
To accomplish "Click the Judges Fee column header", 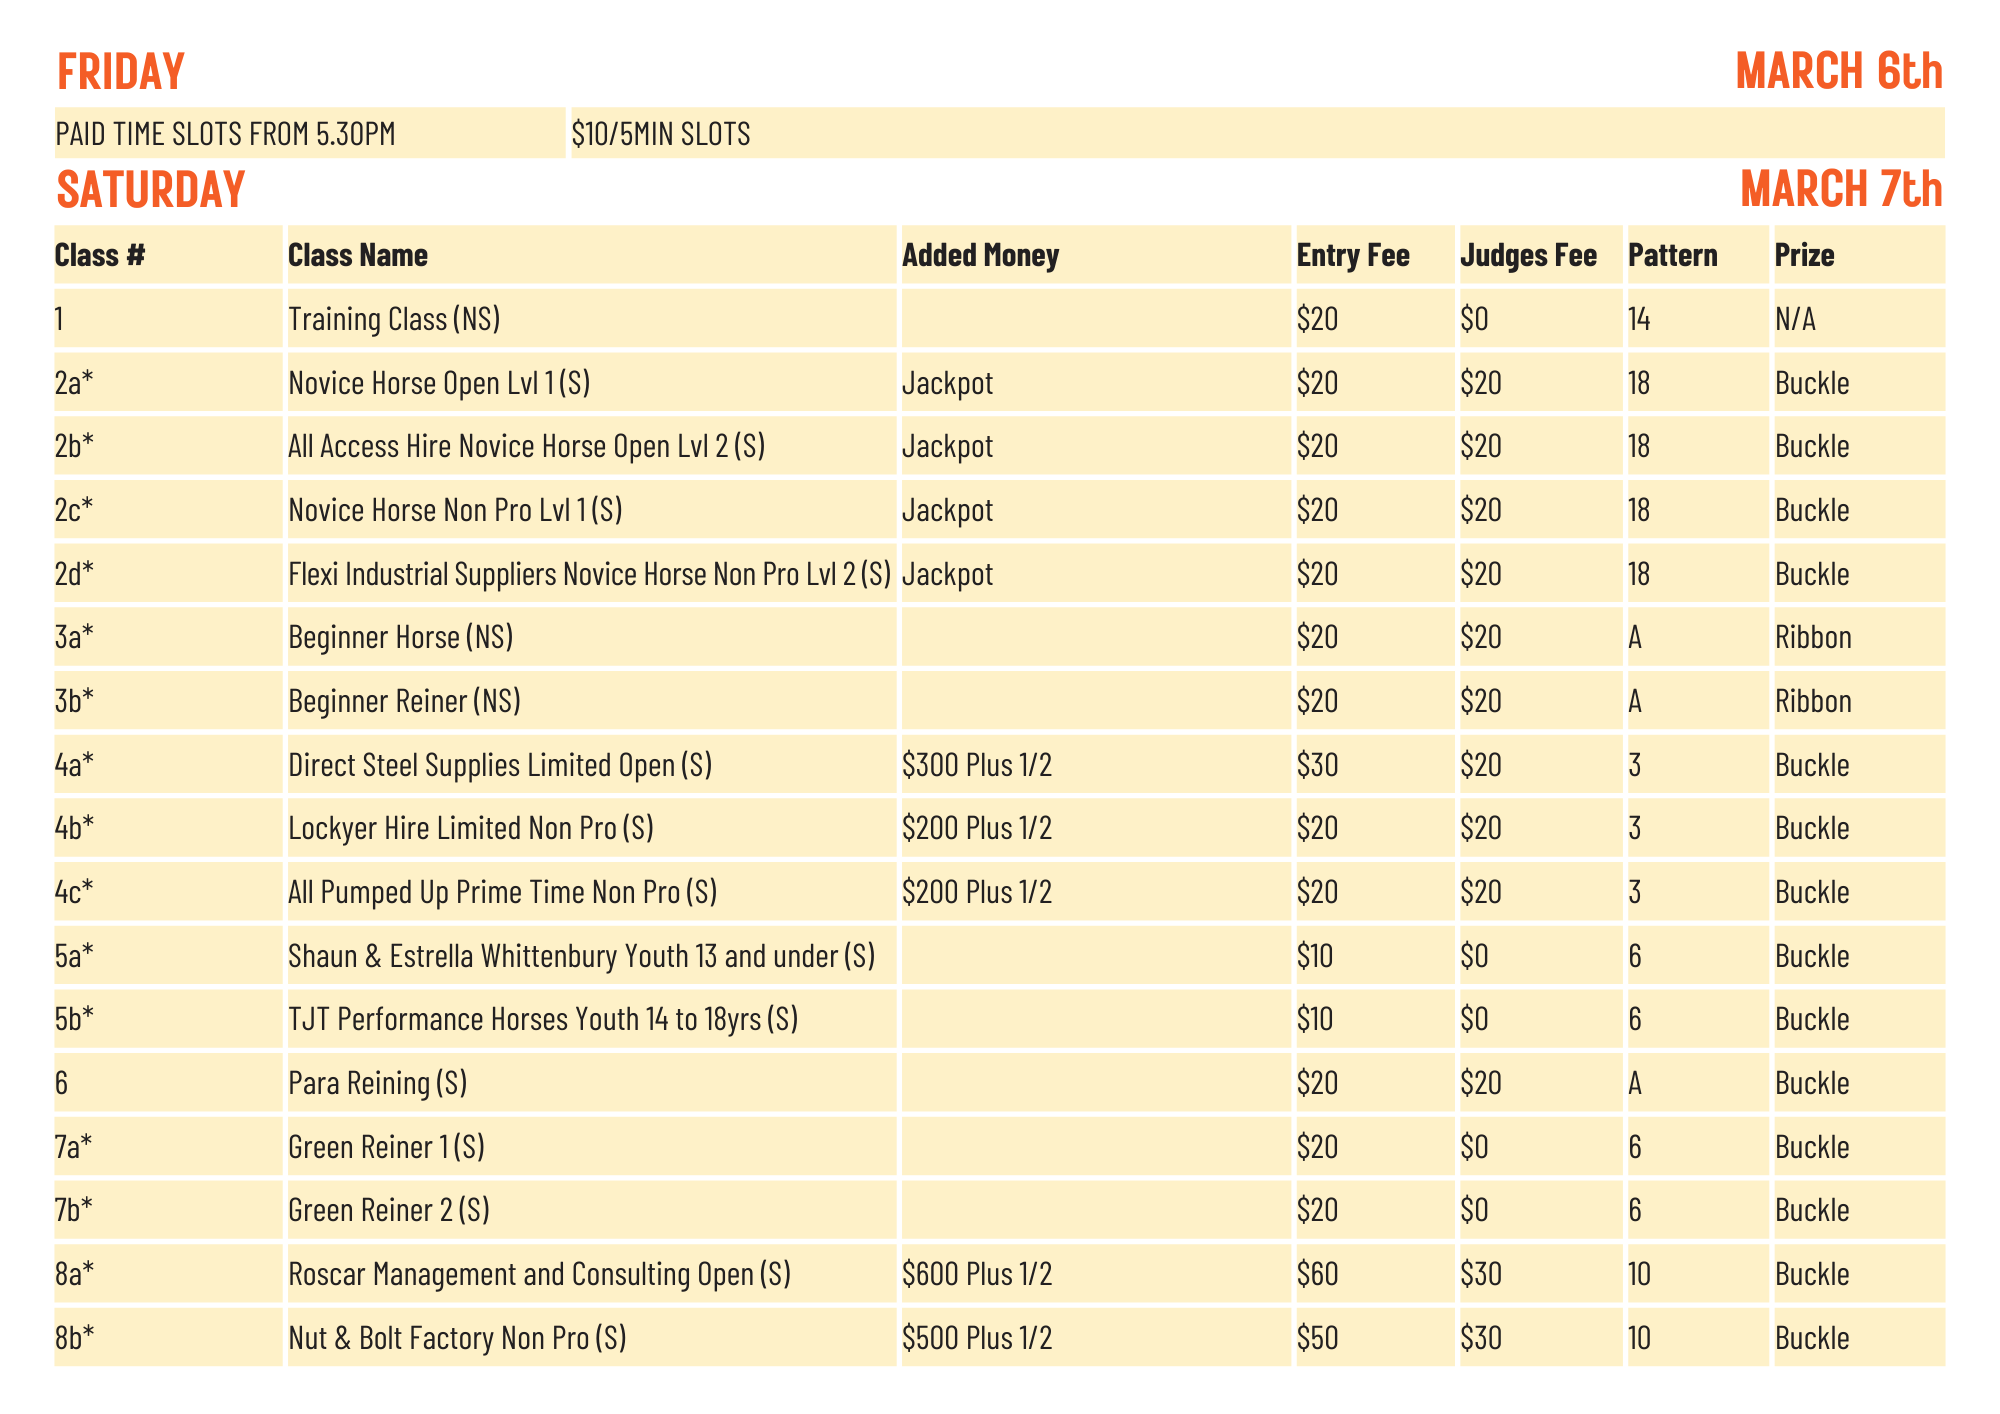I will [1528, 256].
